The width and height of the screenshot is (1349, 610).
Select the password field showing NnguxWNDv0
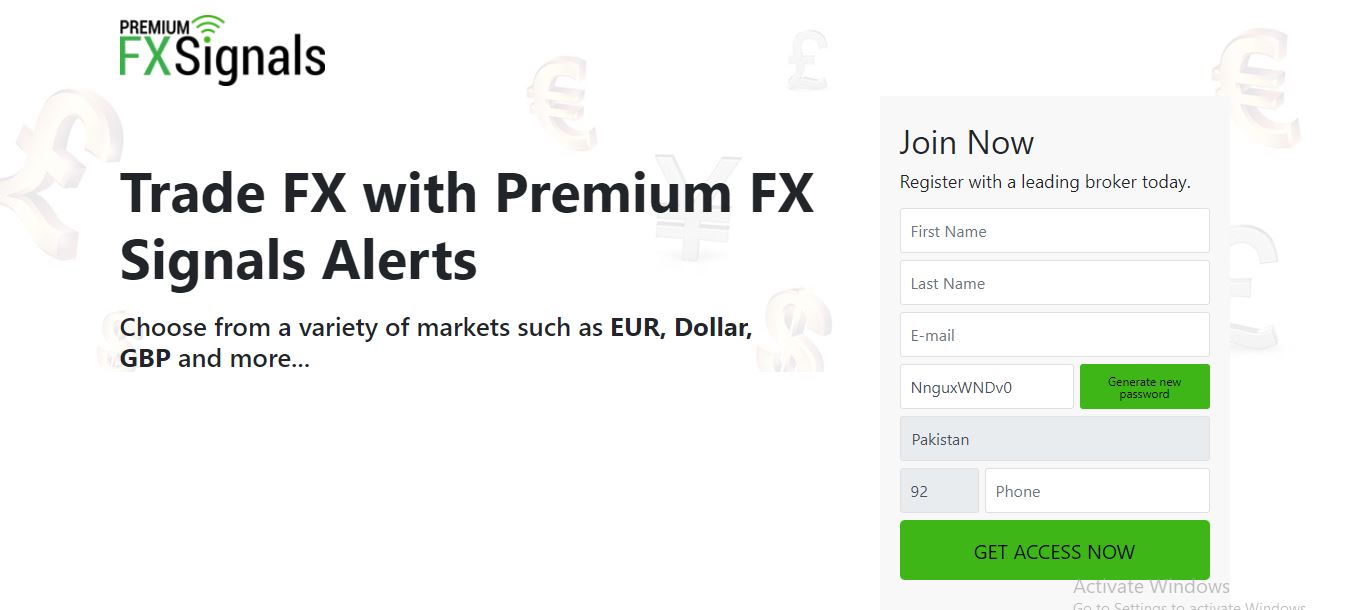tap(986, 387)
